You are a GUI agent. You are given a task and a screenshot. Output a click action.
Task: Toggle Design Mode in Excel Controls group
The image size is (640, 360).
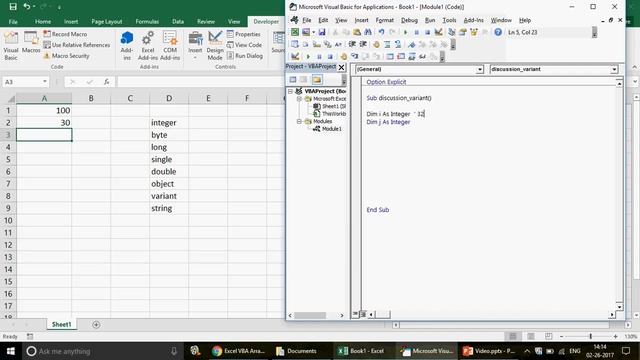tap(215, 45)
